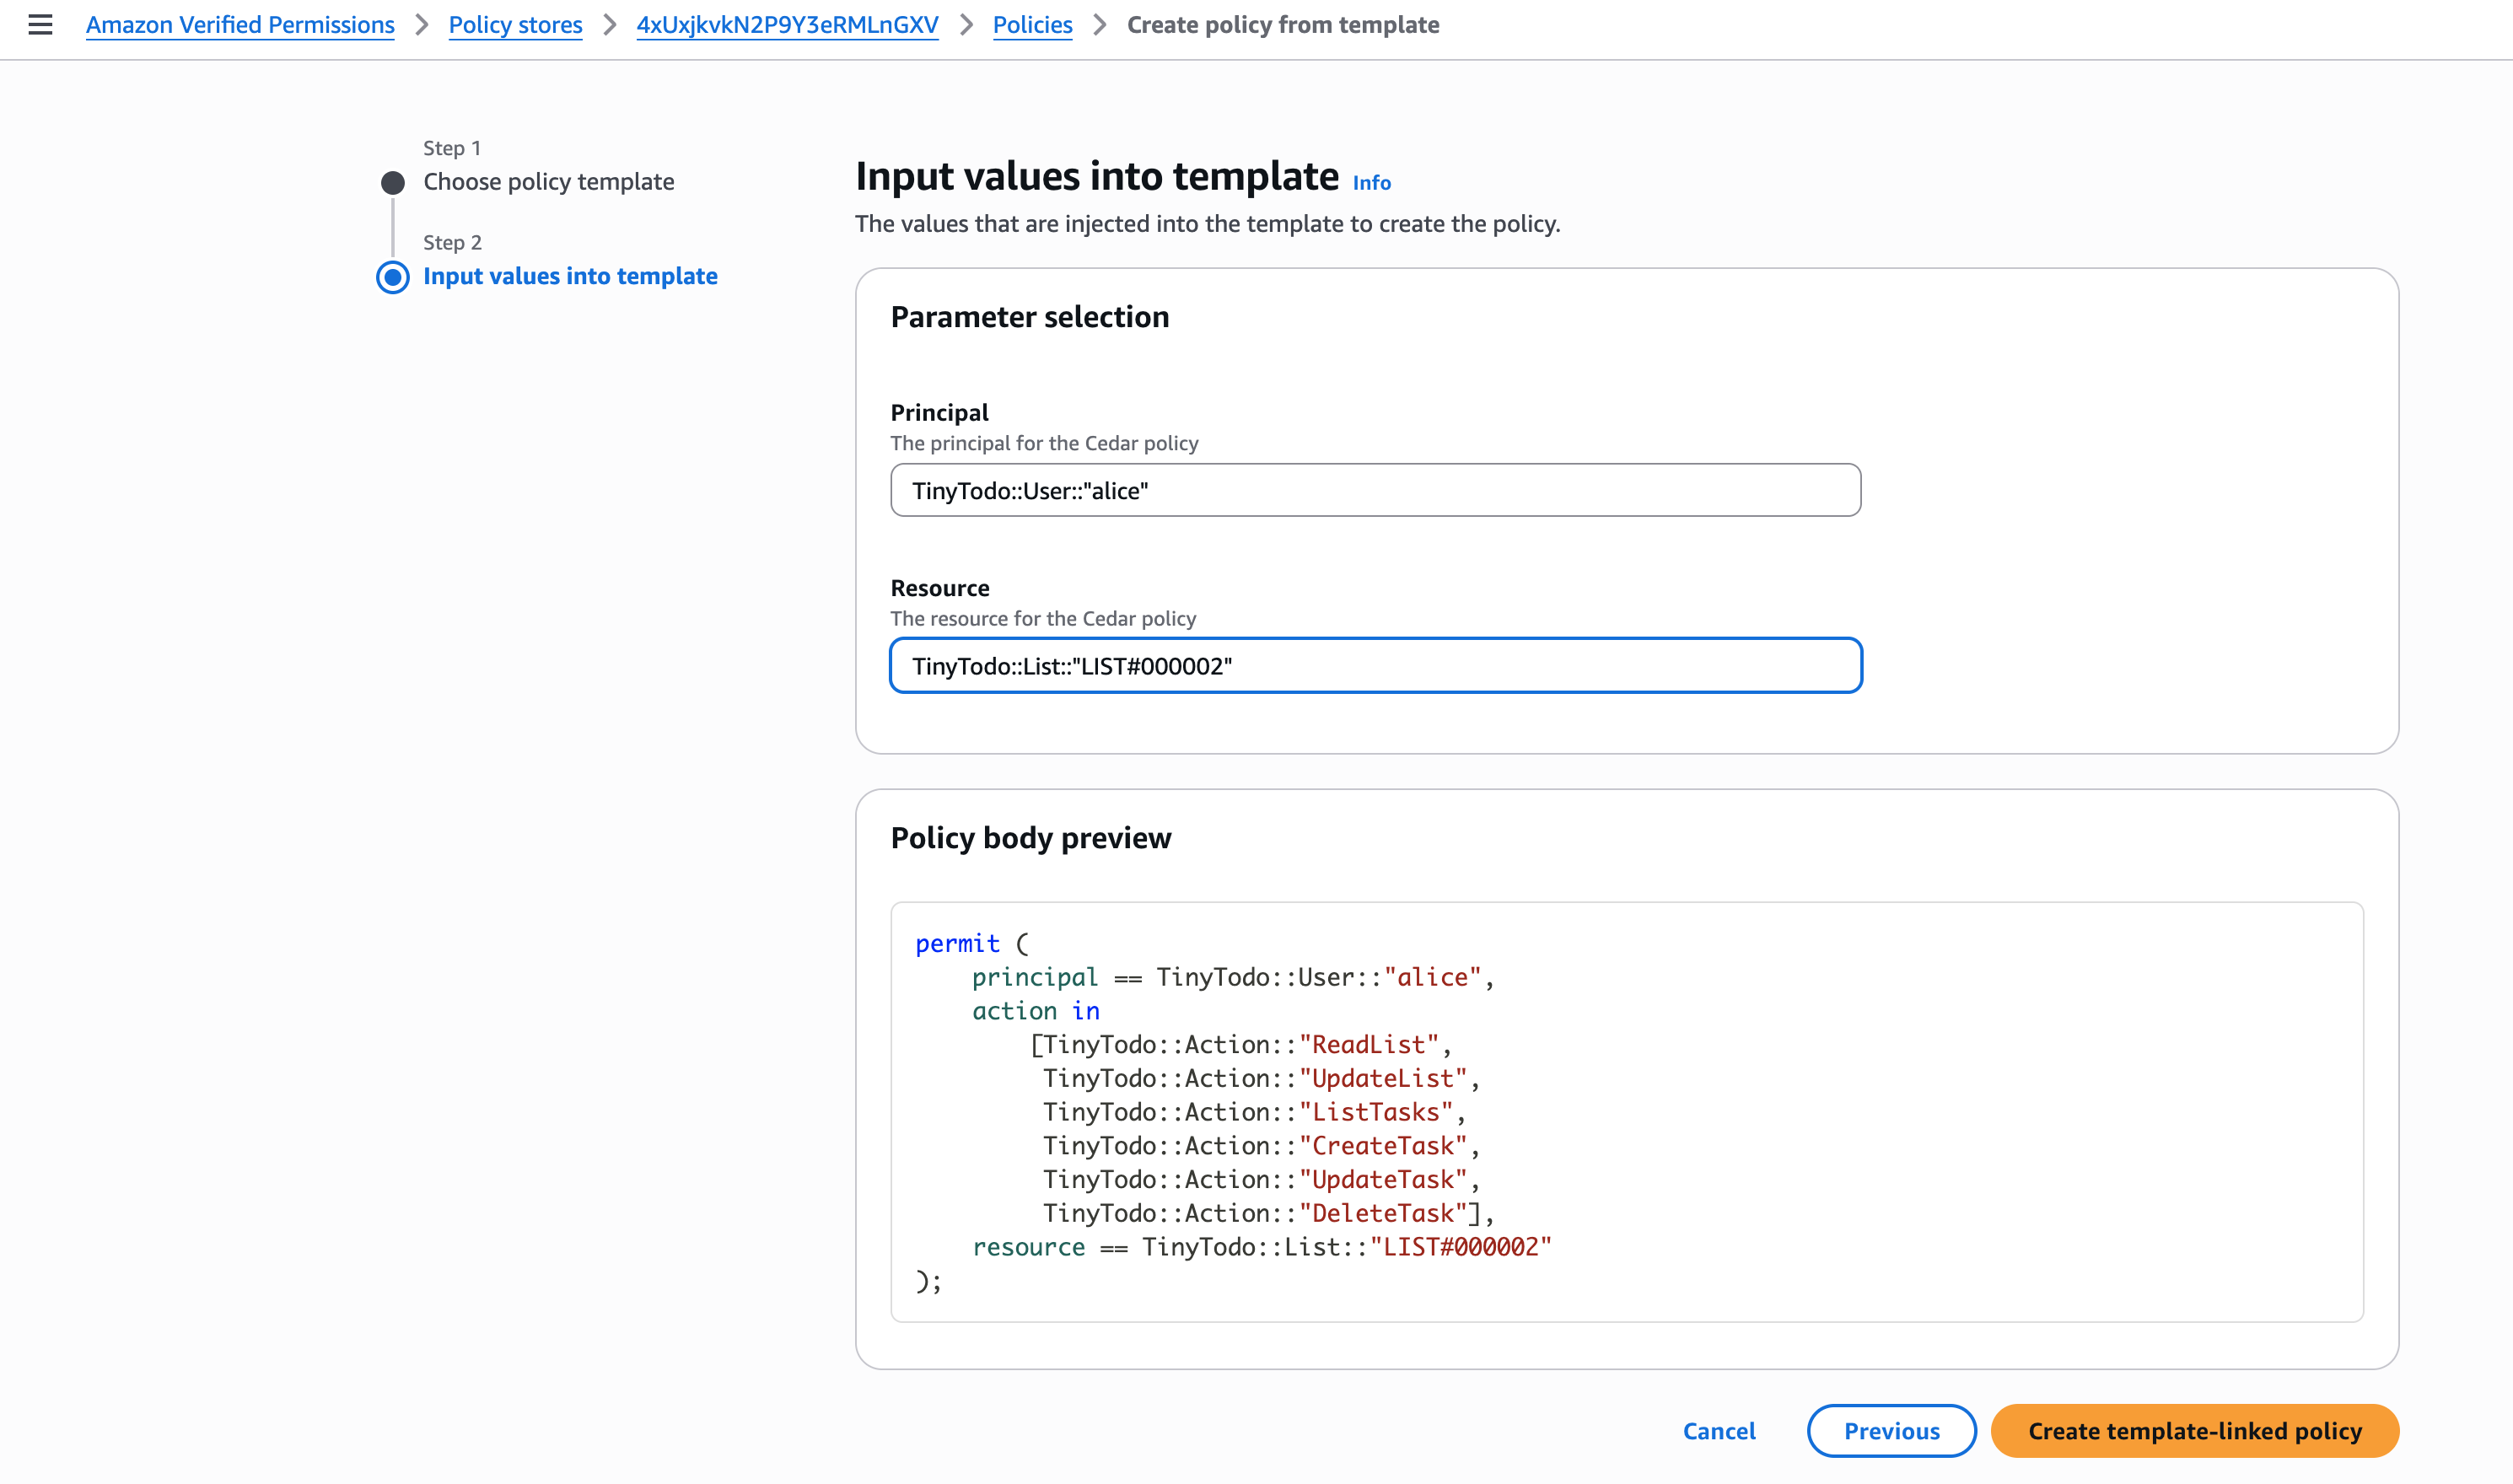Click first breadcrumb chevron after Amazon Verified Permissions
The width and height of the screenshot is (2513, 1484).
[x=422, y=25]
